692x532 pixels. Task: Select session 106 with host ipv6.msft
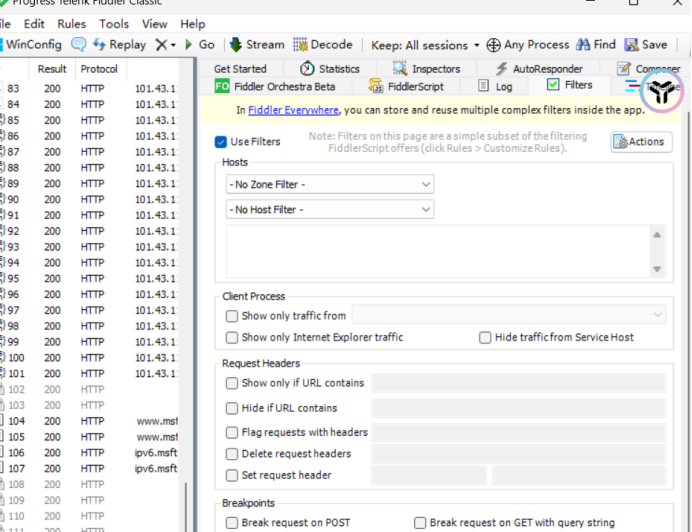click(88, 453)
